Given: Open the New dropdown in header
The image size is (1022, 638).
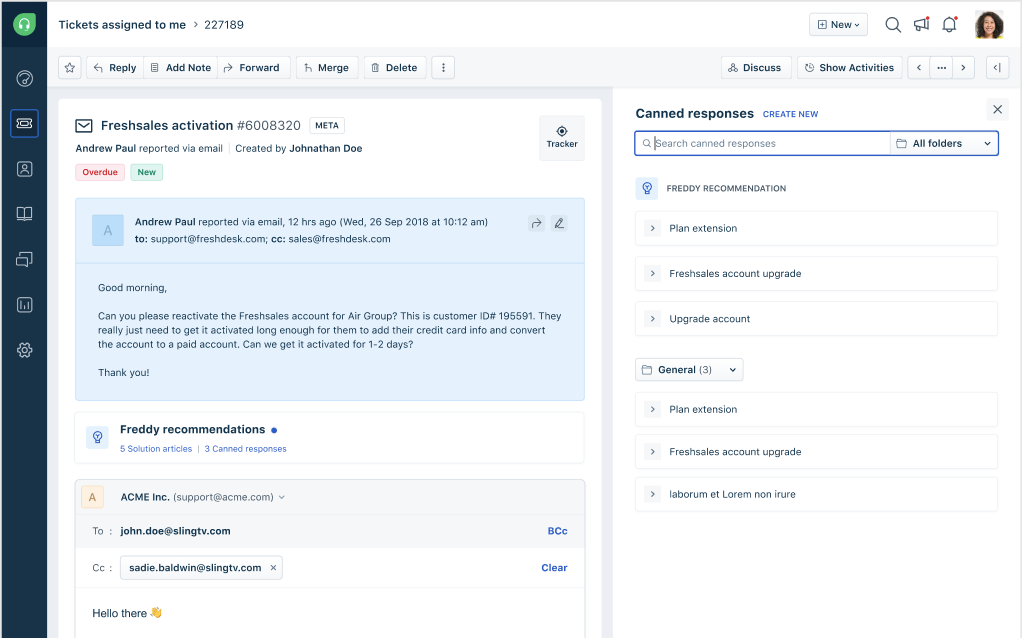Looking at the screenshot, I should 838,25.
